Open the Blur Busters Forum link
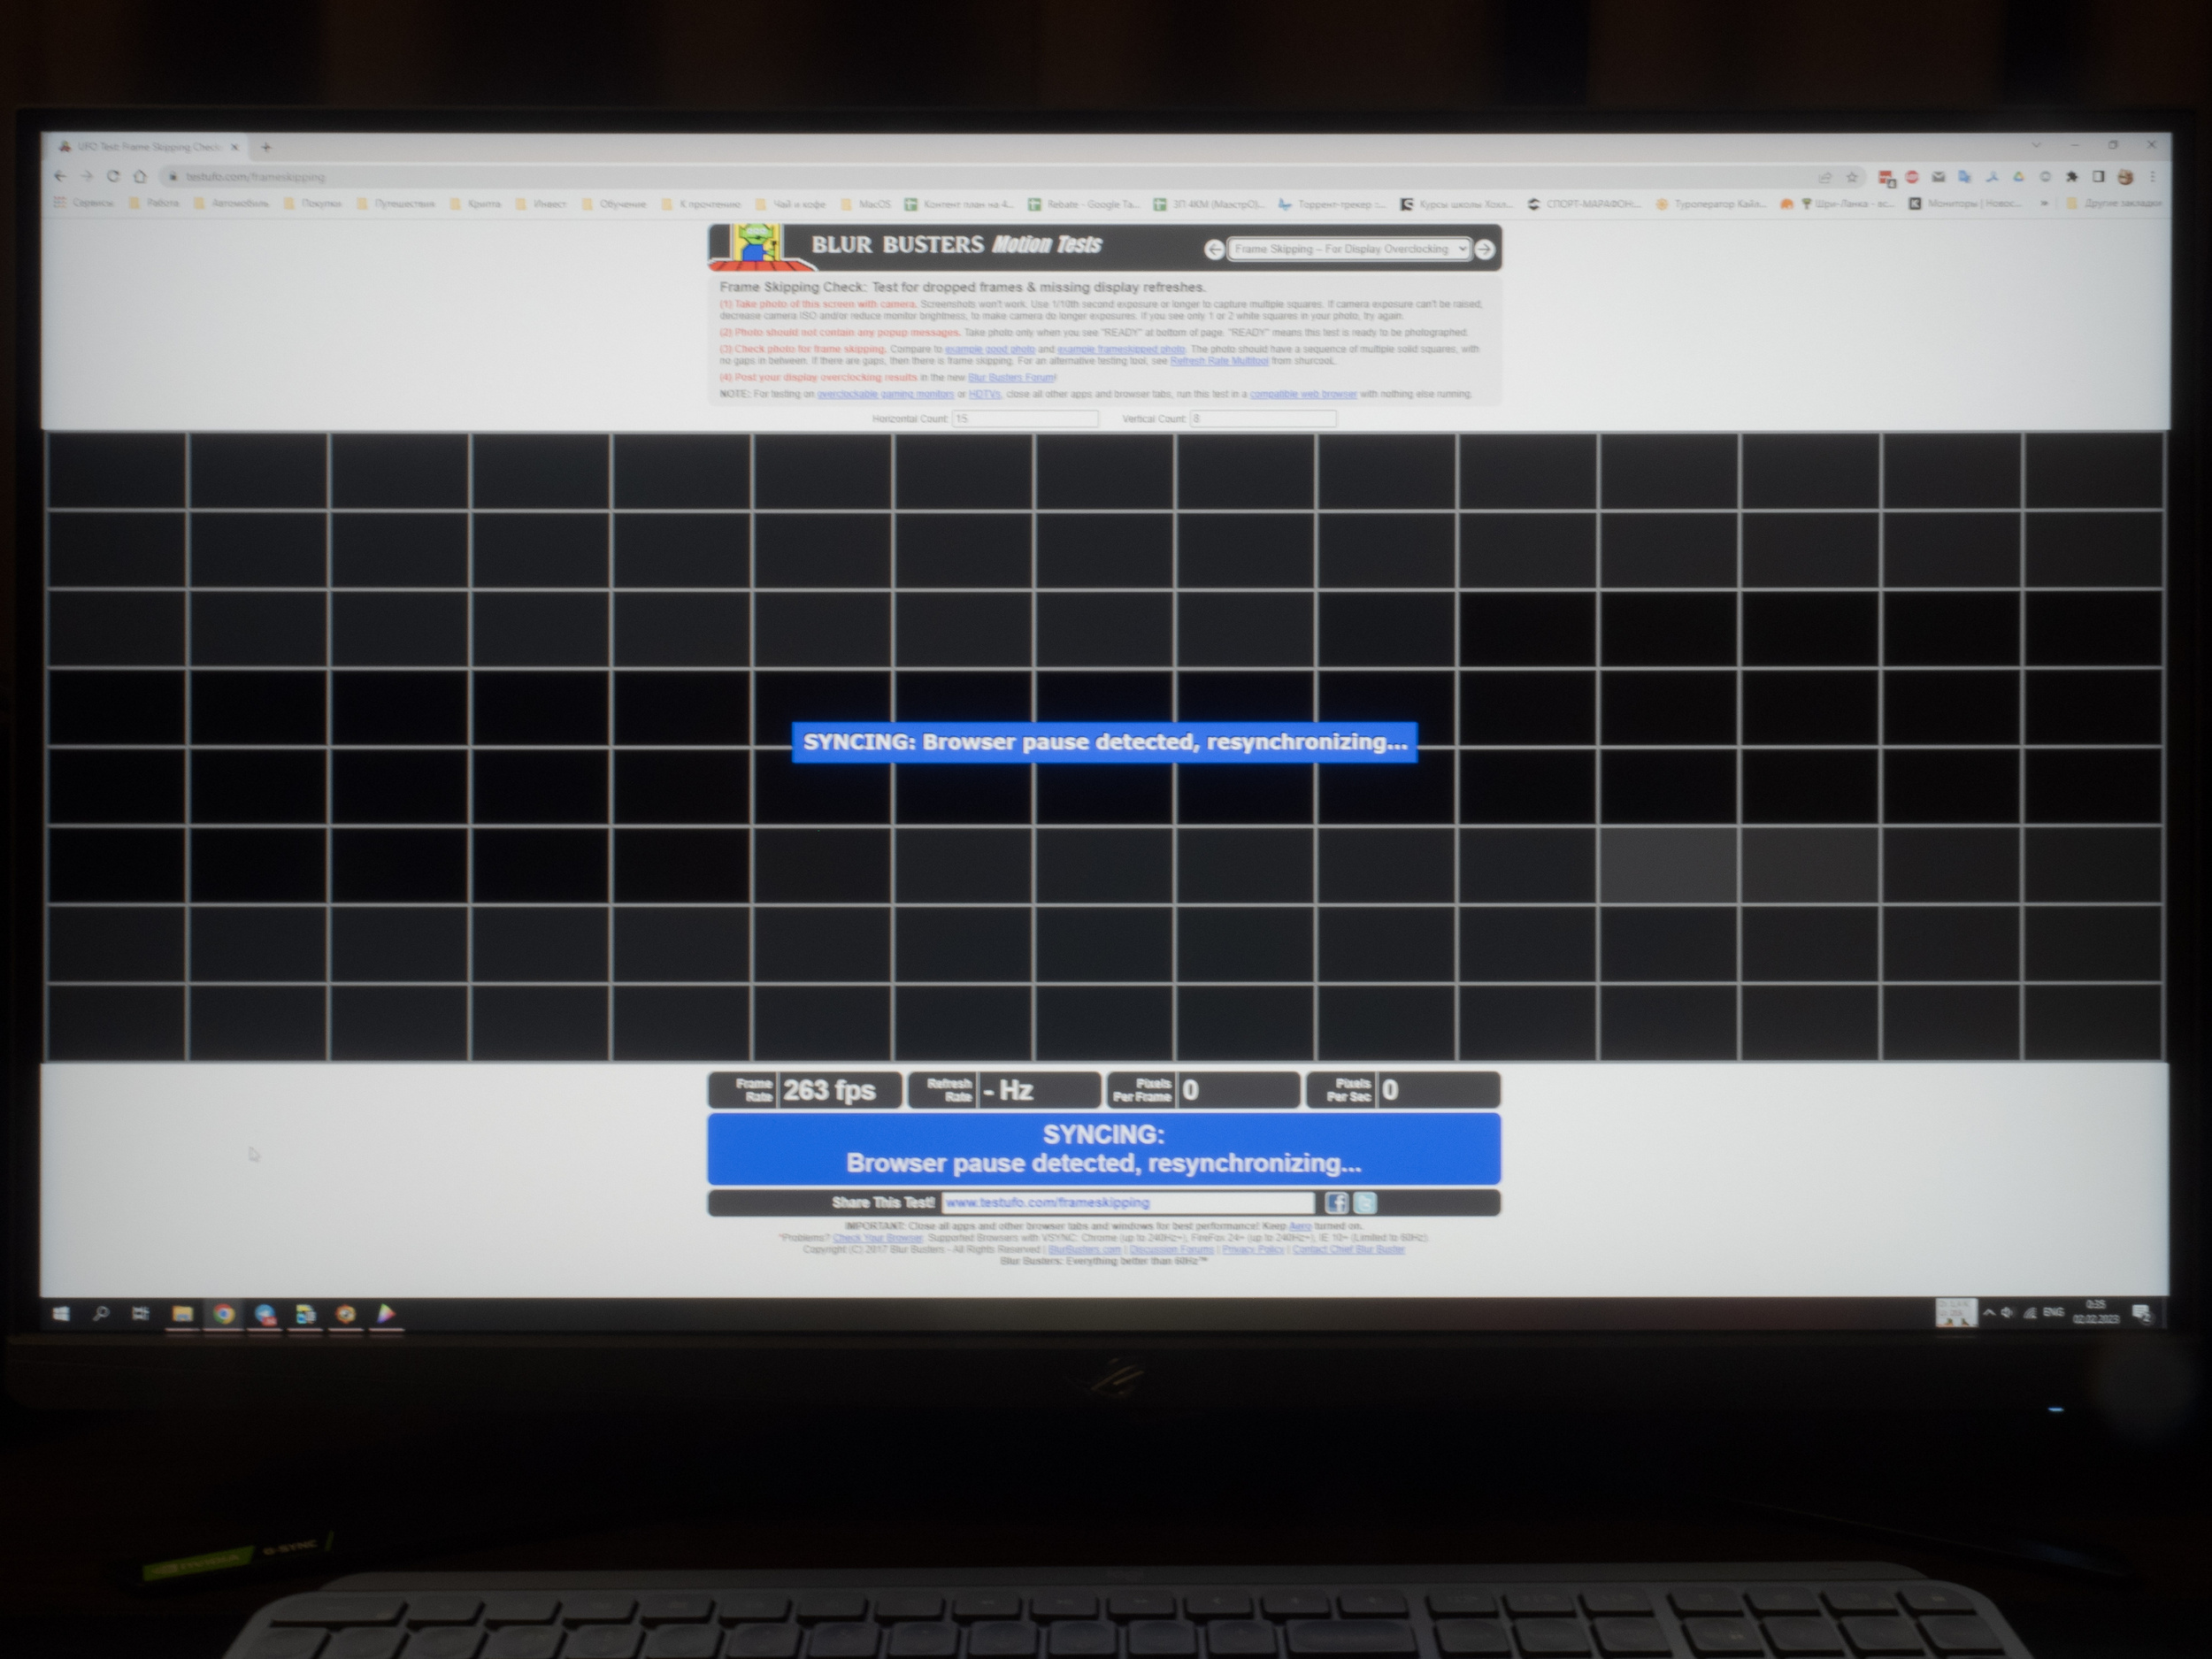The height and width of the screenshot is (1659, 2212). click(x=1011, y=378)
